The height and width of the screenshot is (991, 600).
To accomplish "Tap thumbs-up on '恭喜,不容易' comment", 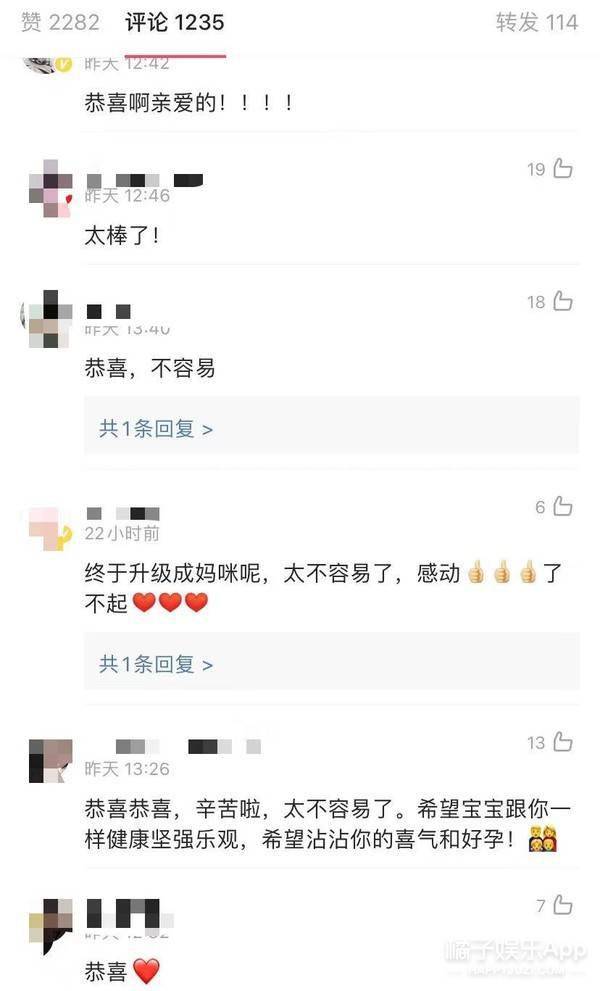I will pos(562,301).
